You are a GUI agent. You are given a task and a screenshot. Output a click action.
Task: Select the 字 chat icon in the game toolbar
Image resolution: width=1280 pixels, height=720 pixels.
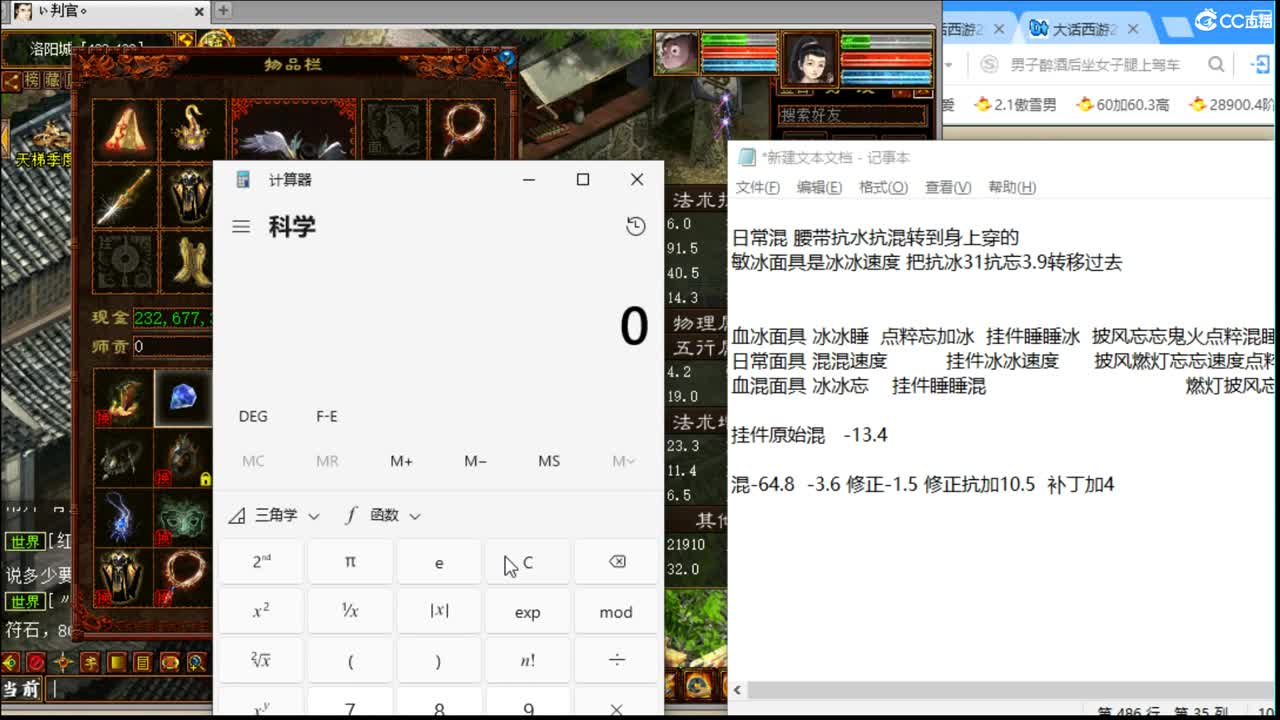pos(90,661)
